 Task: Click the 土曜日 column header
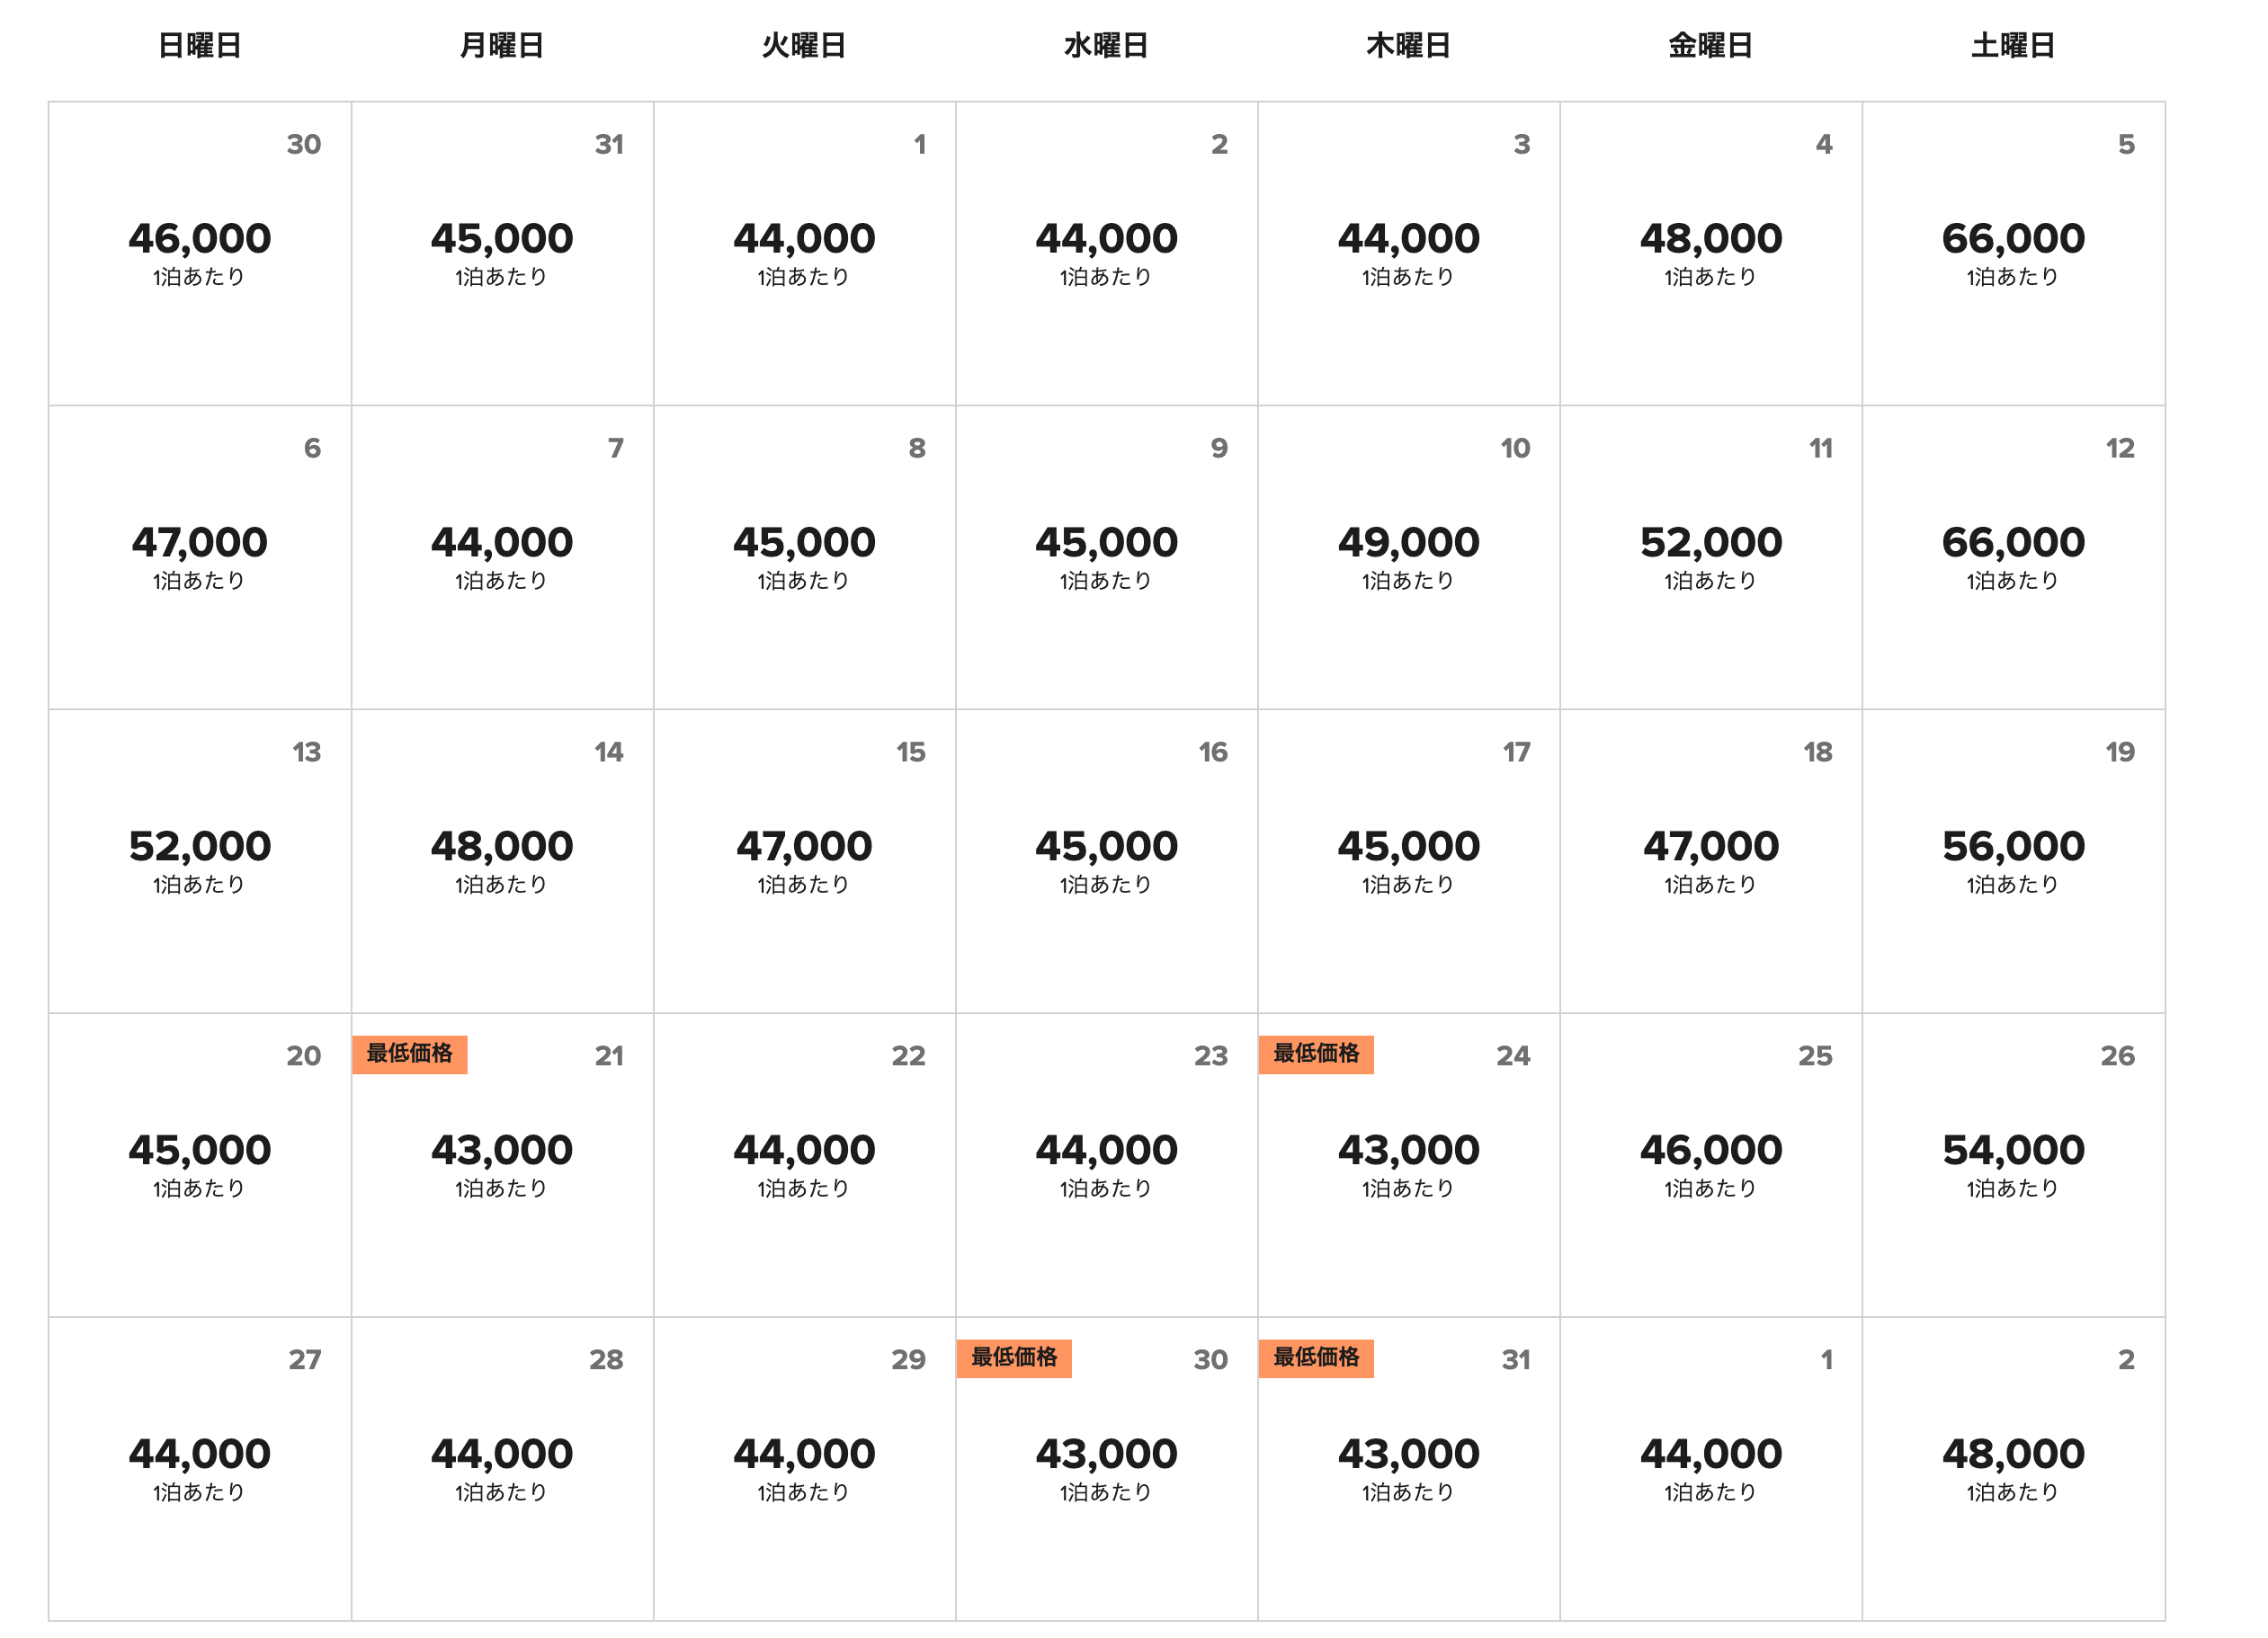tap(2013, 46)
